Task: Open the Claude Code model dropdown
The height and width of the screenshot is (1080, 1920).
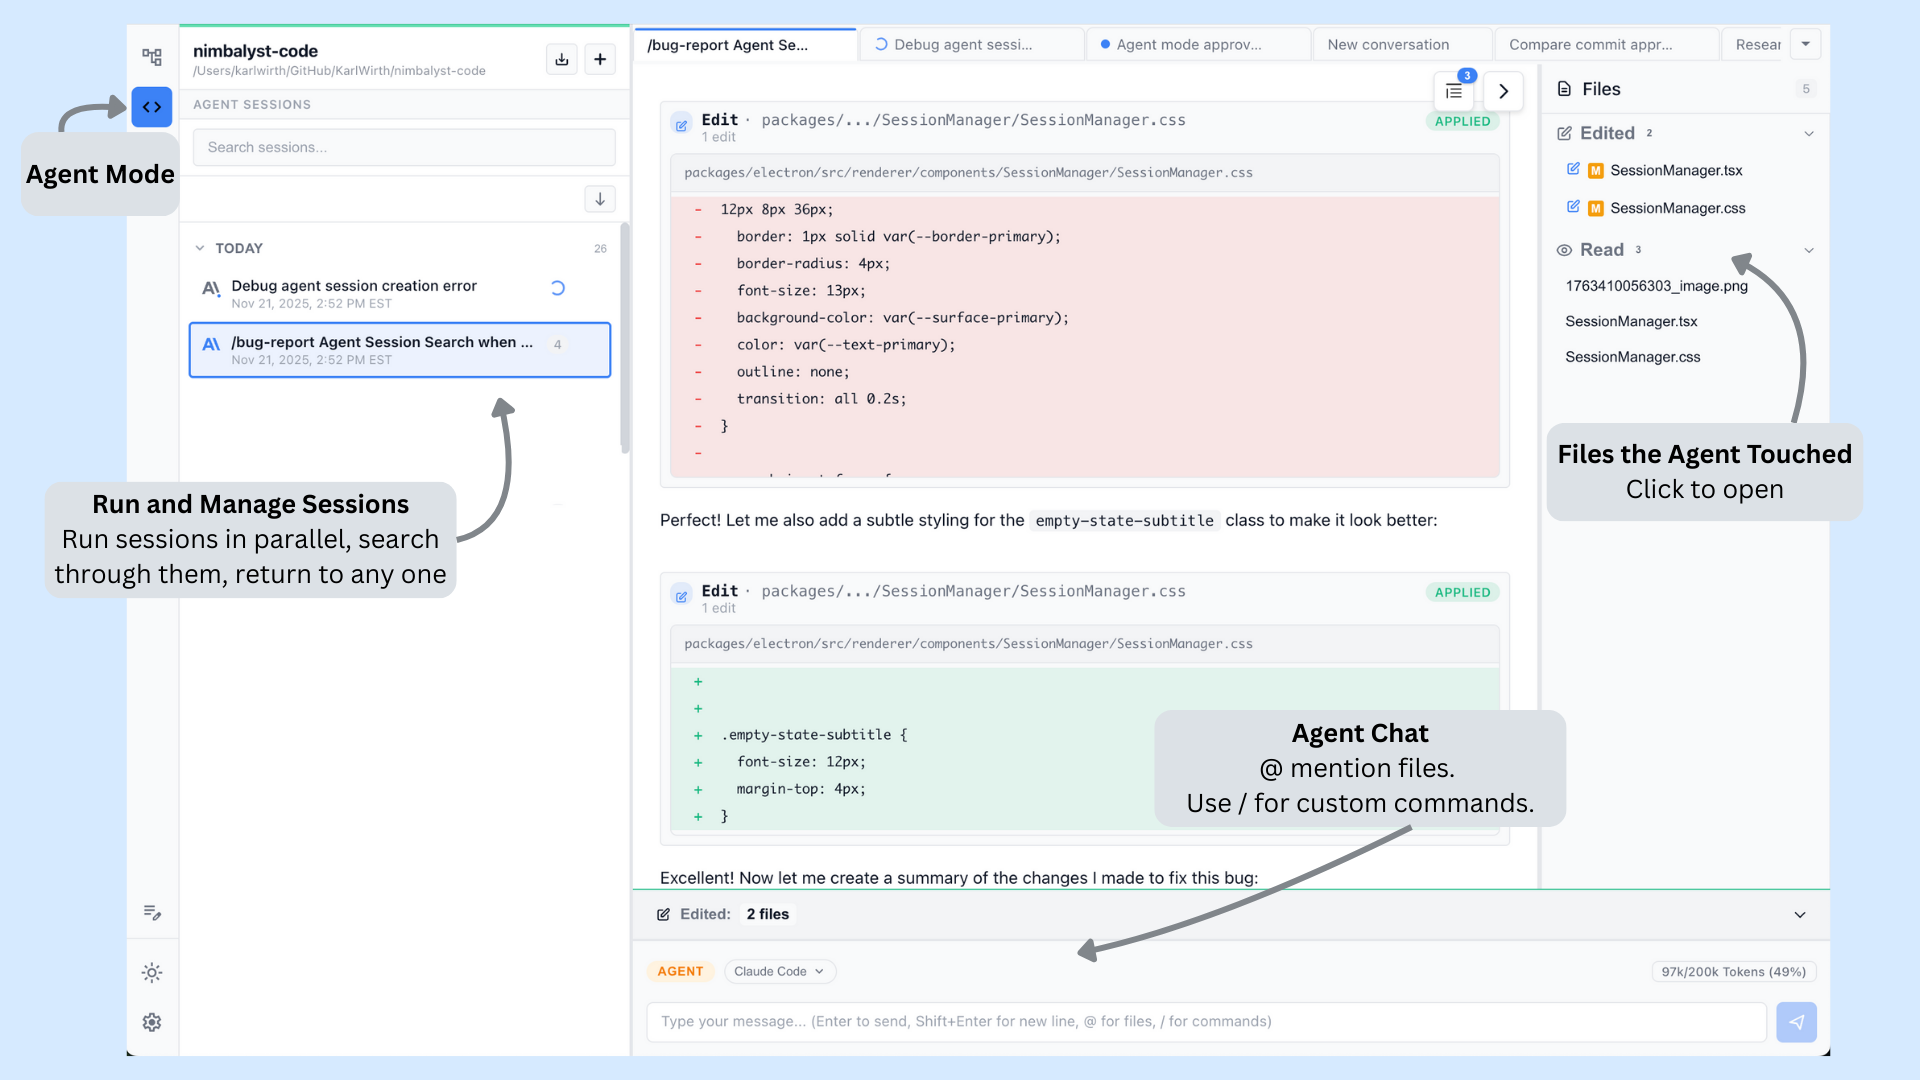Action: tap(779, 971)
